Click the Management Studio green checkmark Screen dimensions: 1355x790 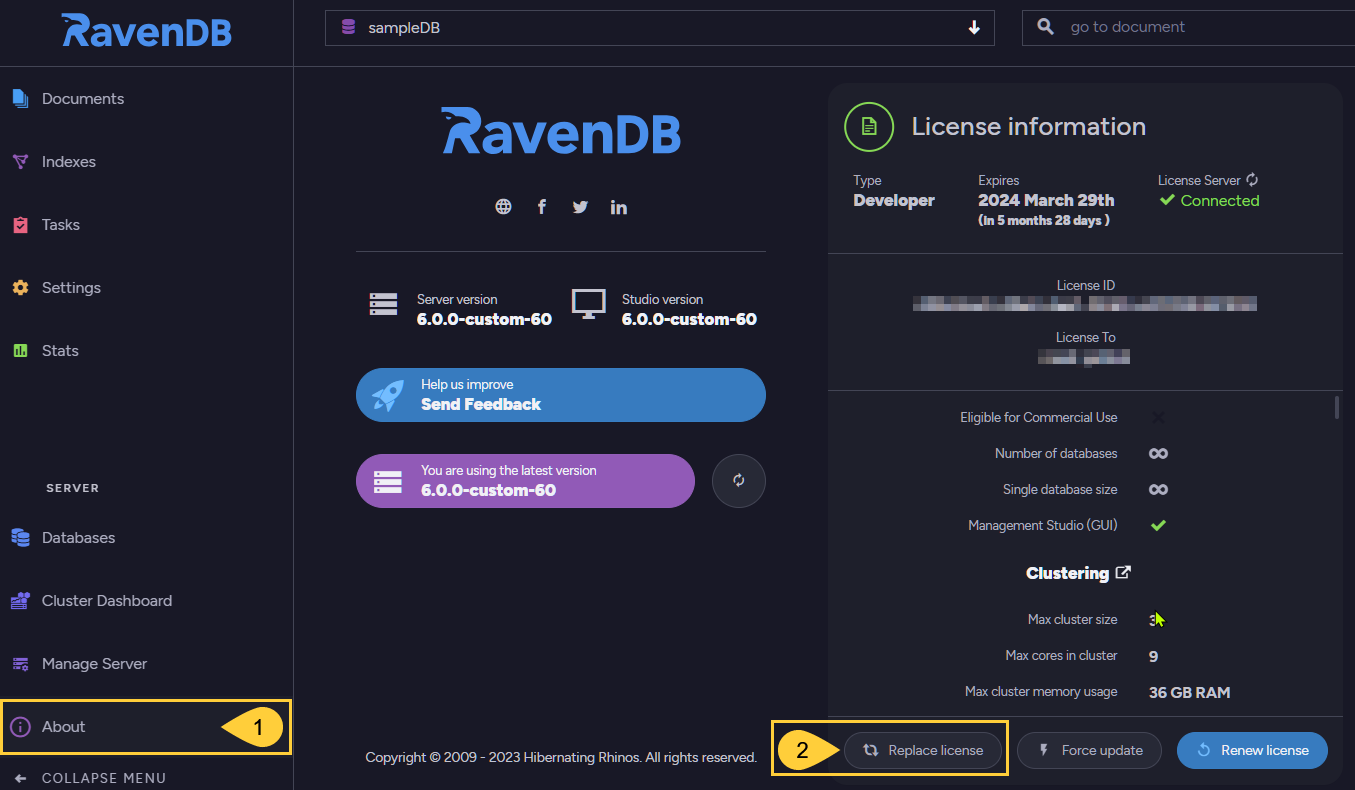(x=1158, y=525)
